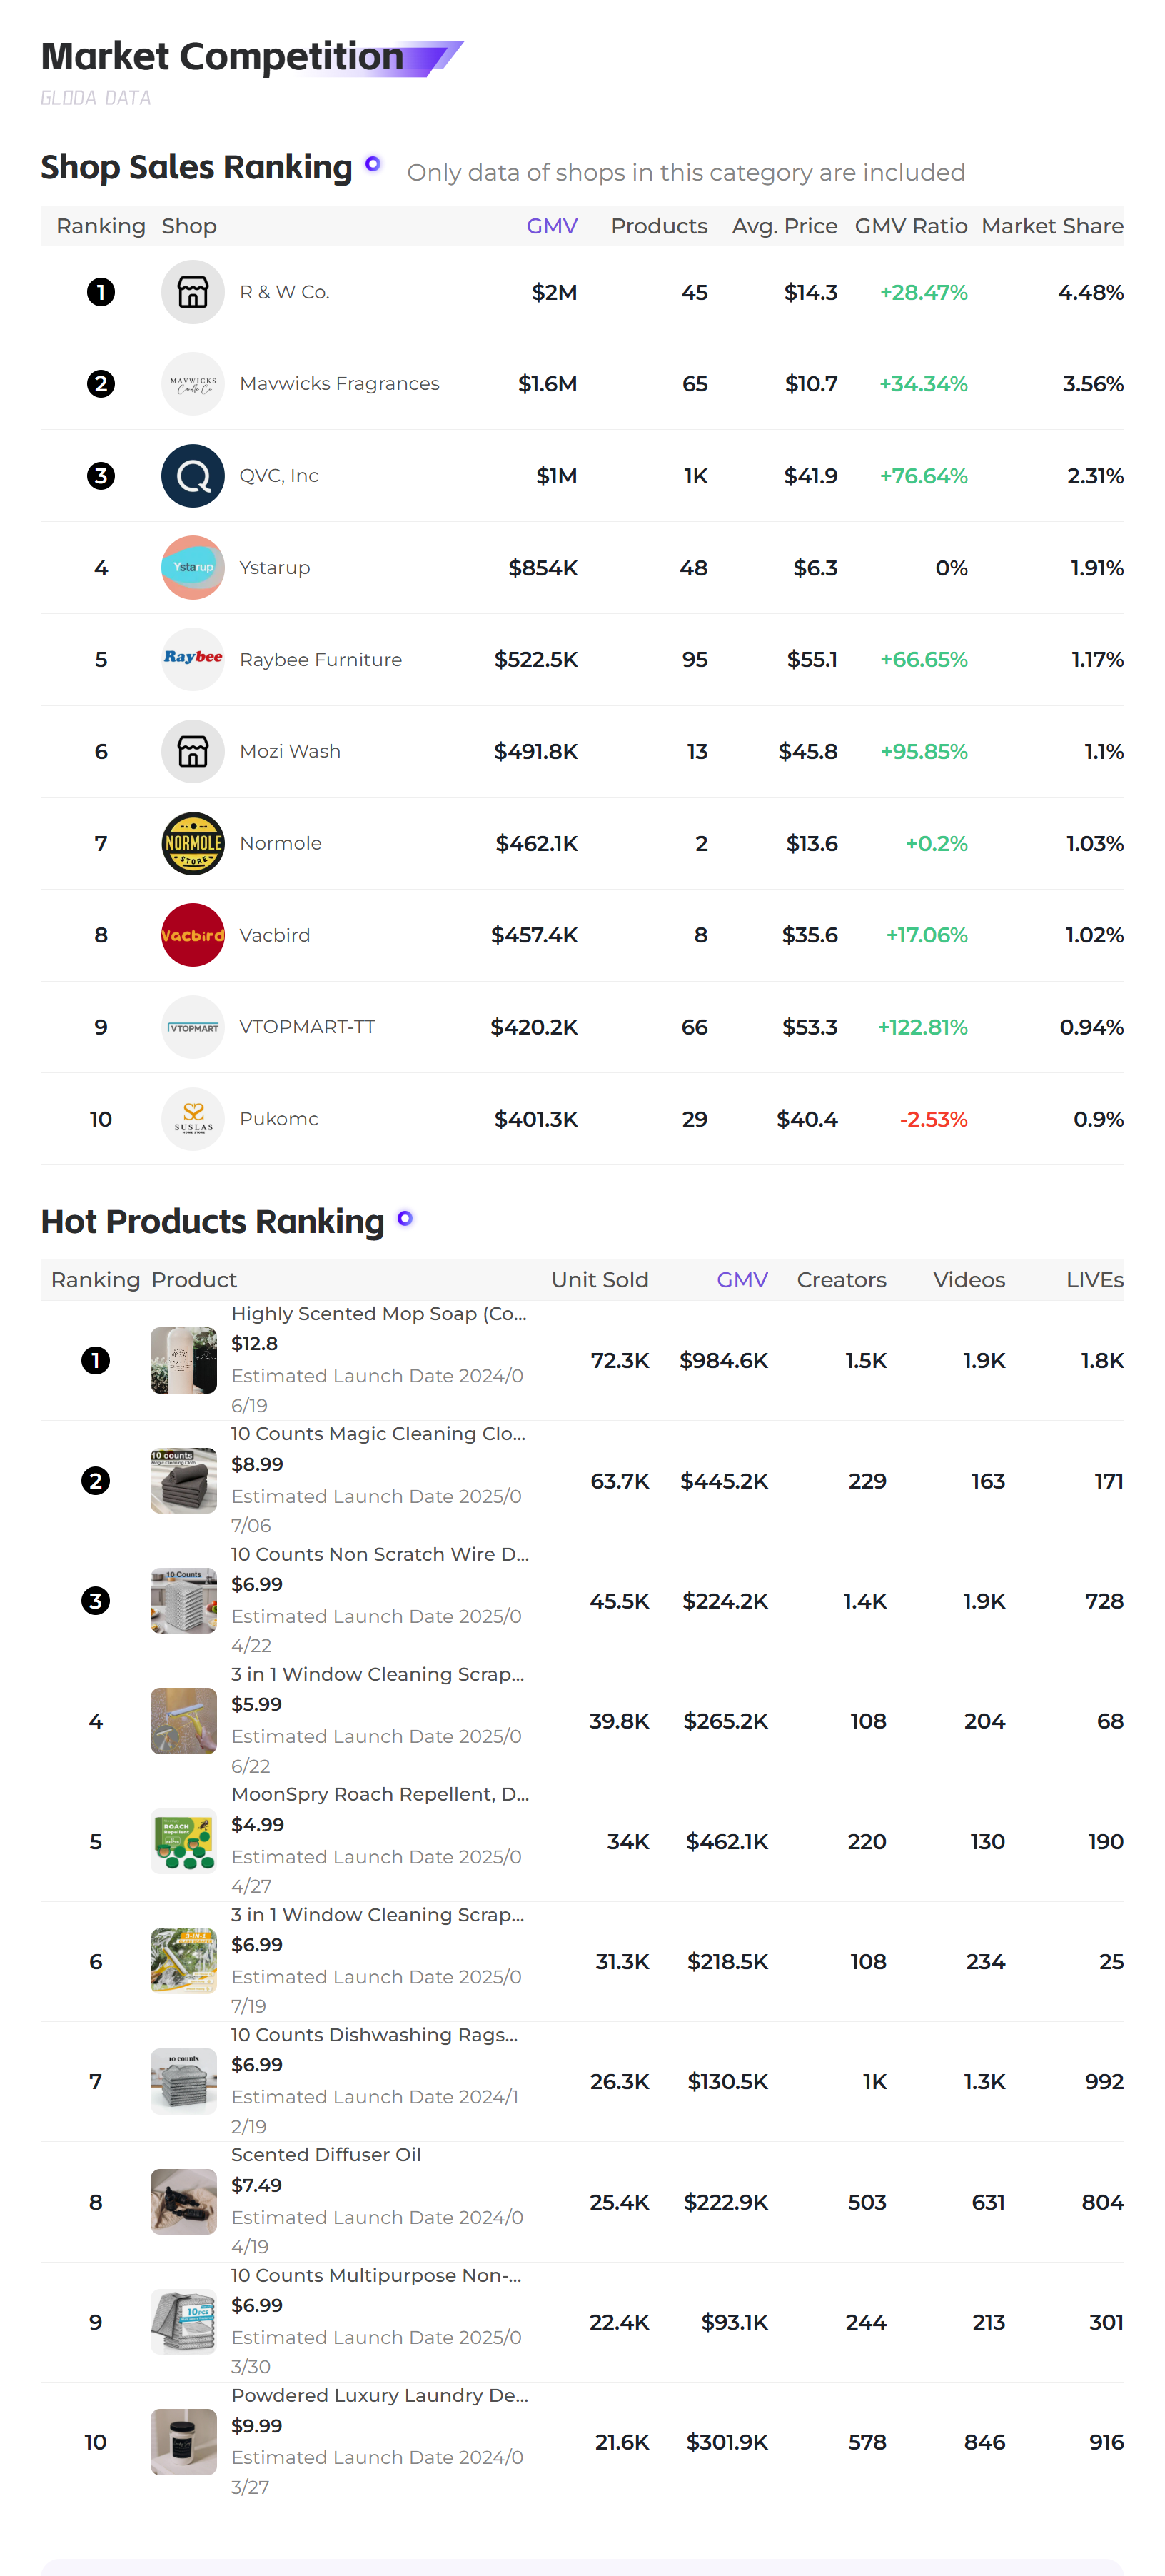Screen dimensions: 1165x2576
Task: Click the Normole store logo
Action: [x=193, y=843]
